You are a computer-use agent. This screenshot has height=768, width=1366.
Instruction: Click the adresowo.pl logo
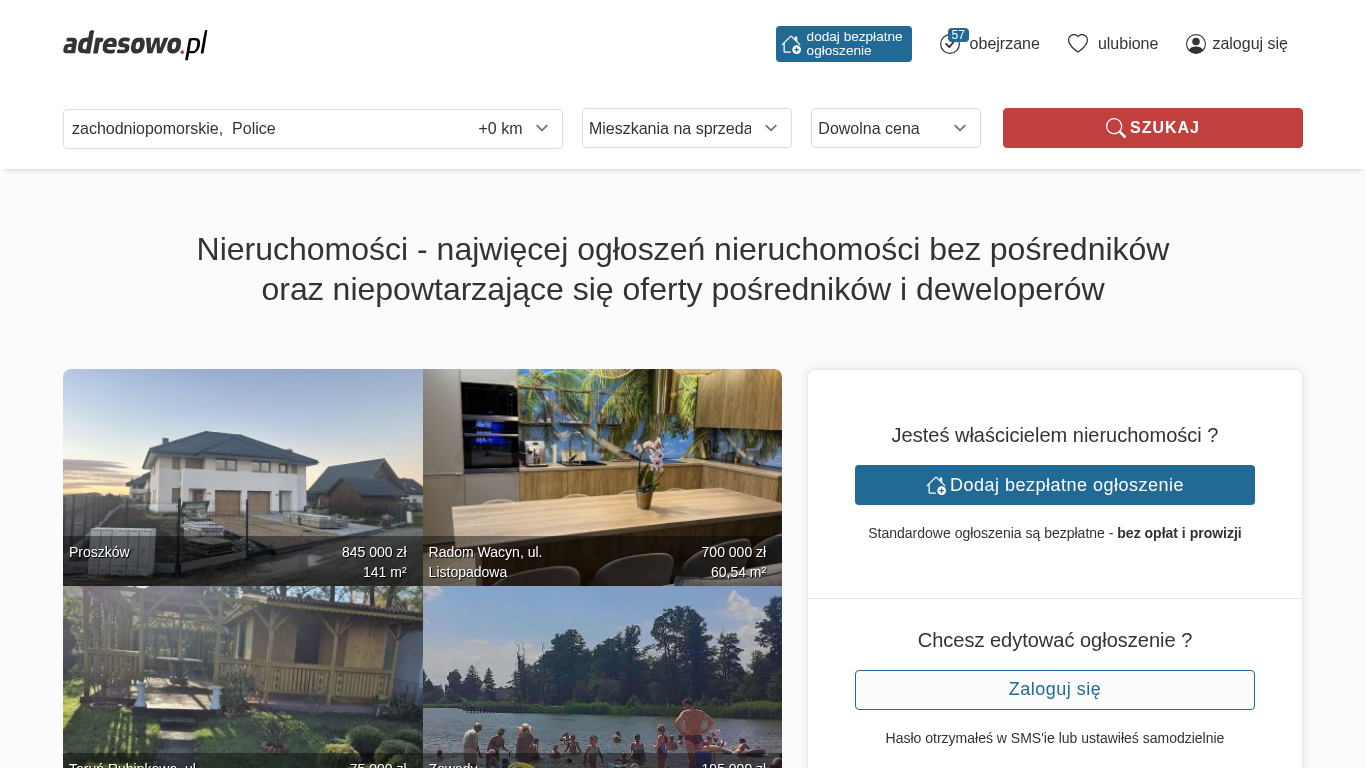pyautogui.click(x=135, y=44)
